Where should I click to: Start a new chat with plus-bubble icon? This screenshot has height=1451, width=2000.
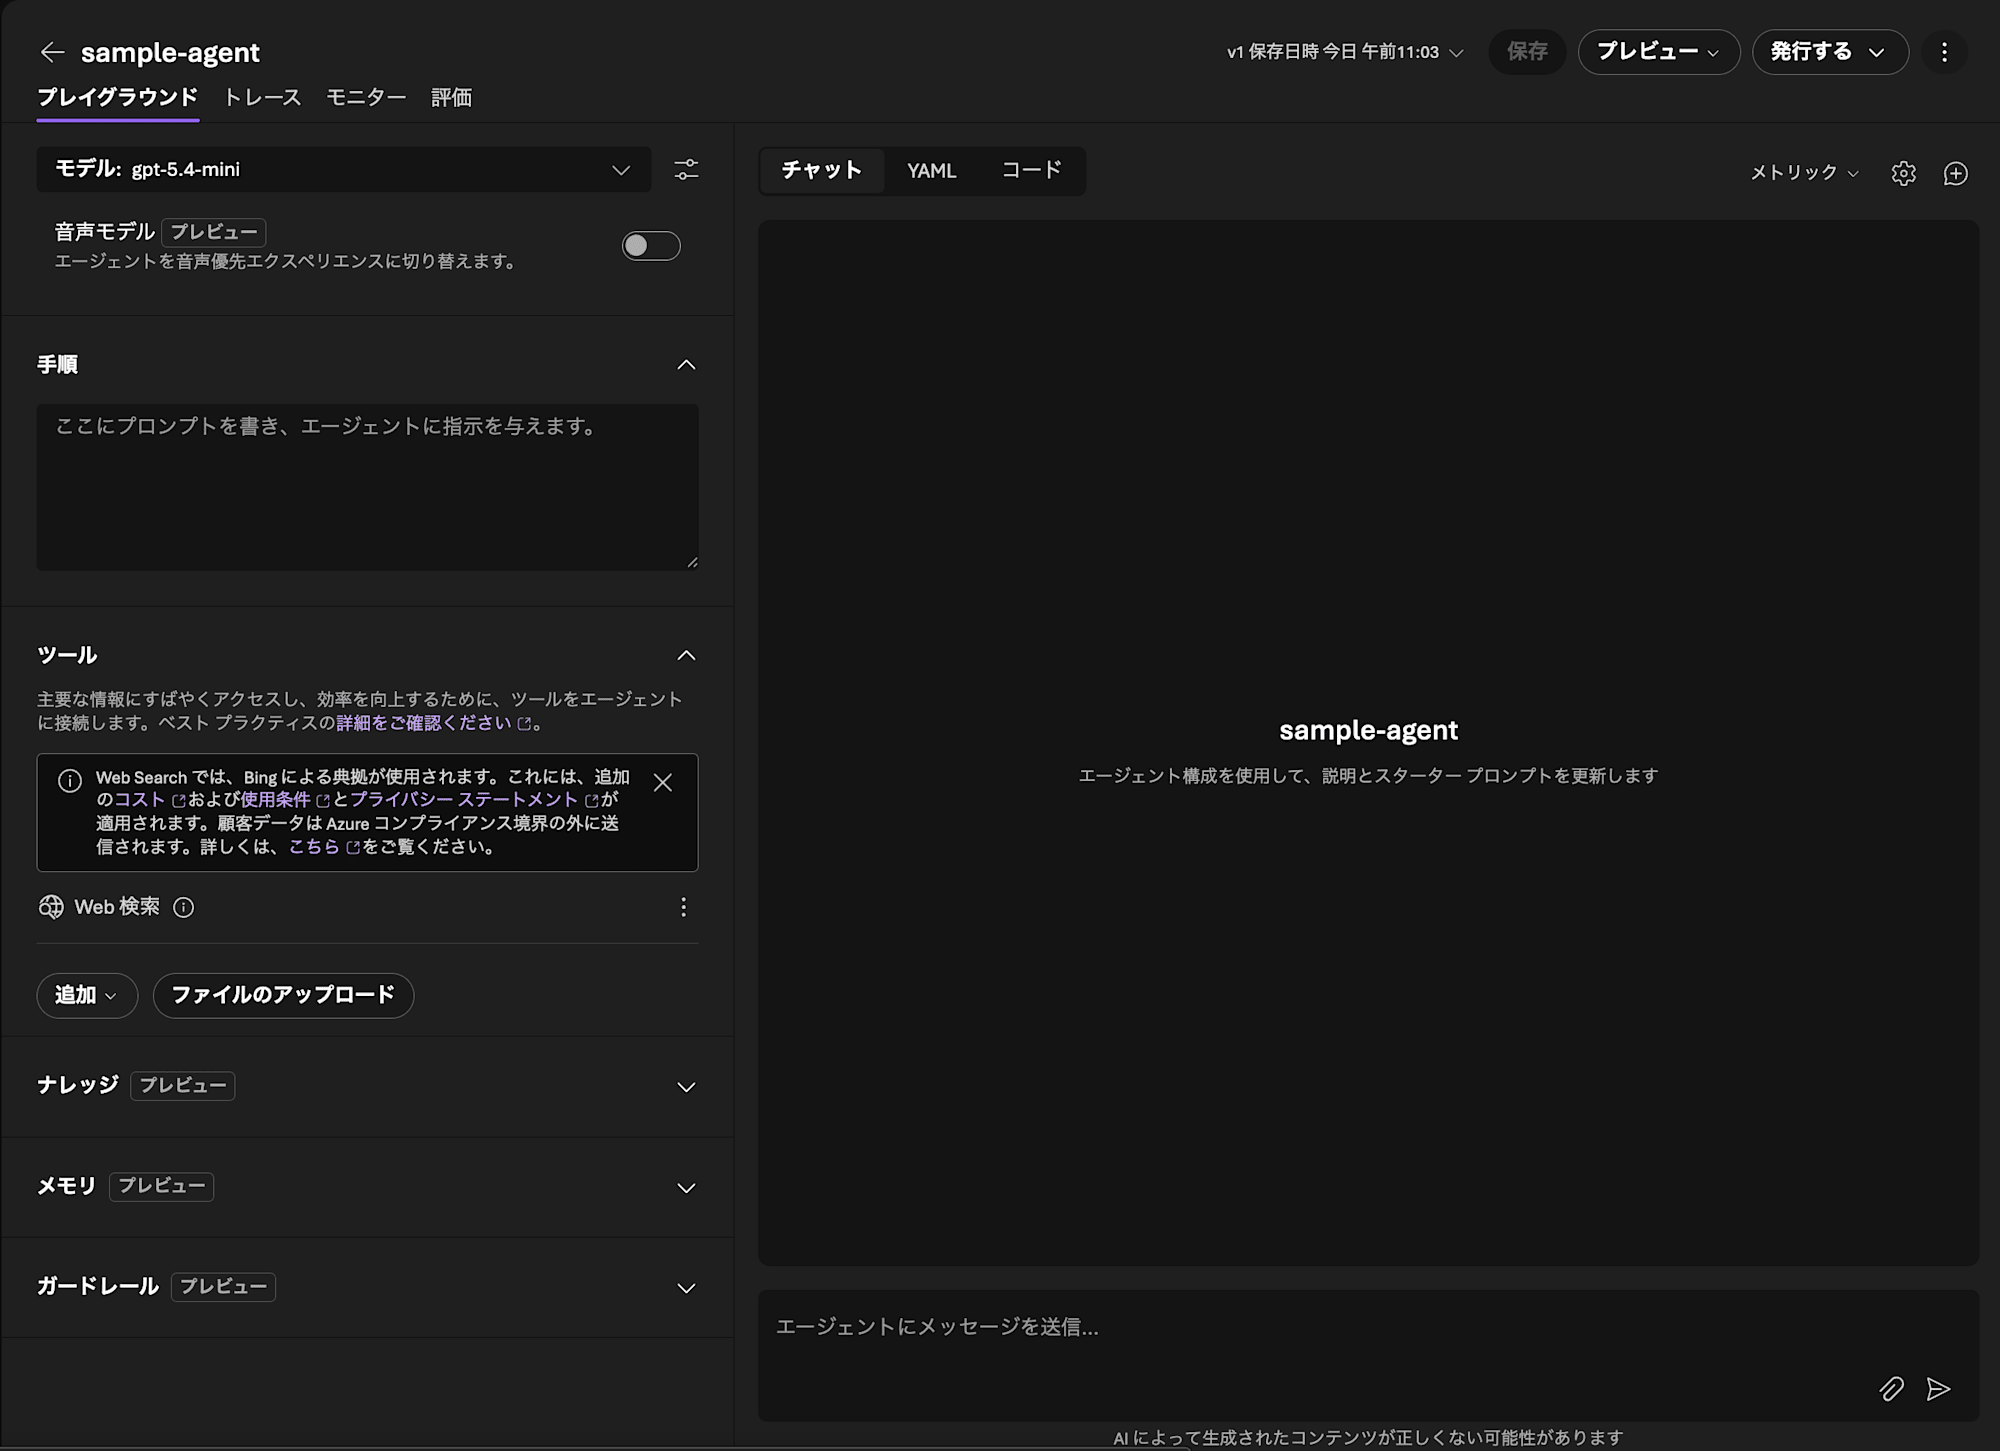point(1955,173)
